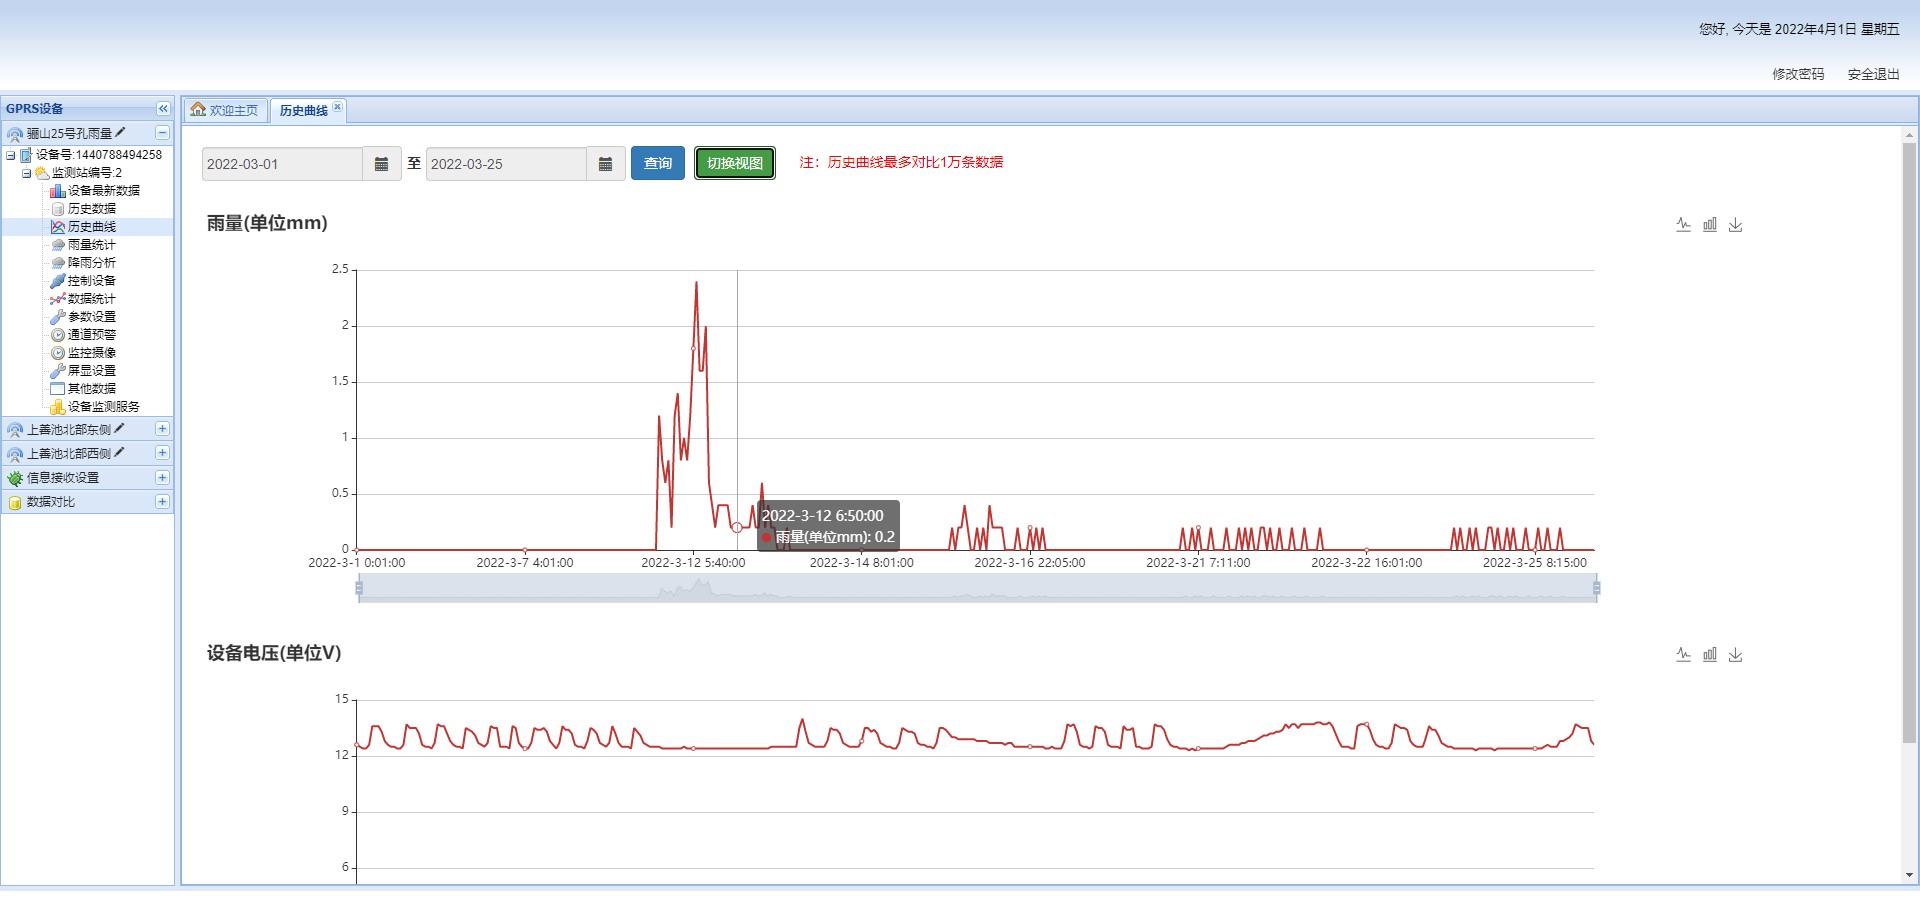Expand the 数据对比 accordion section
1920x915 pixels.
162,502
